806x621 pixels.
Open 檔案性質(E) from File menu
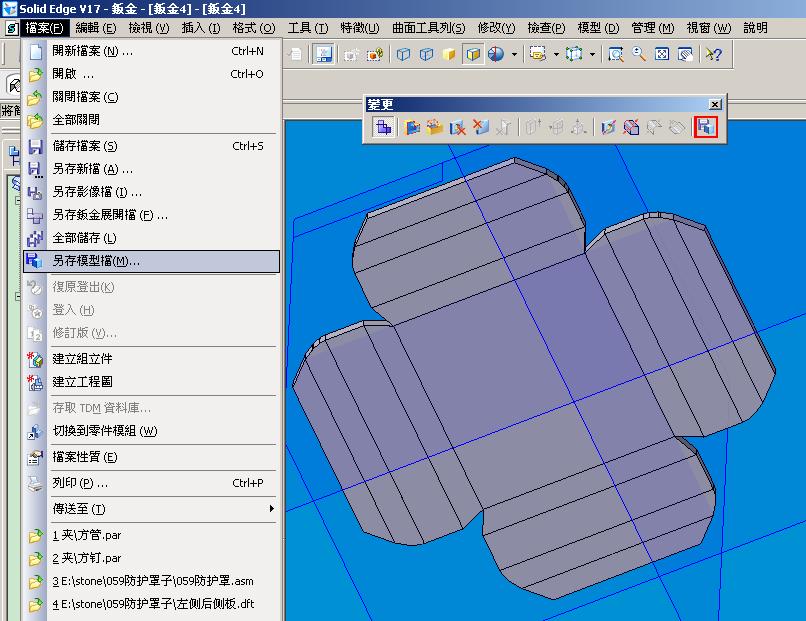tap(152, 457)
